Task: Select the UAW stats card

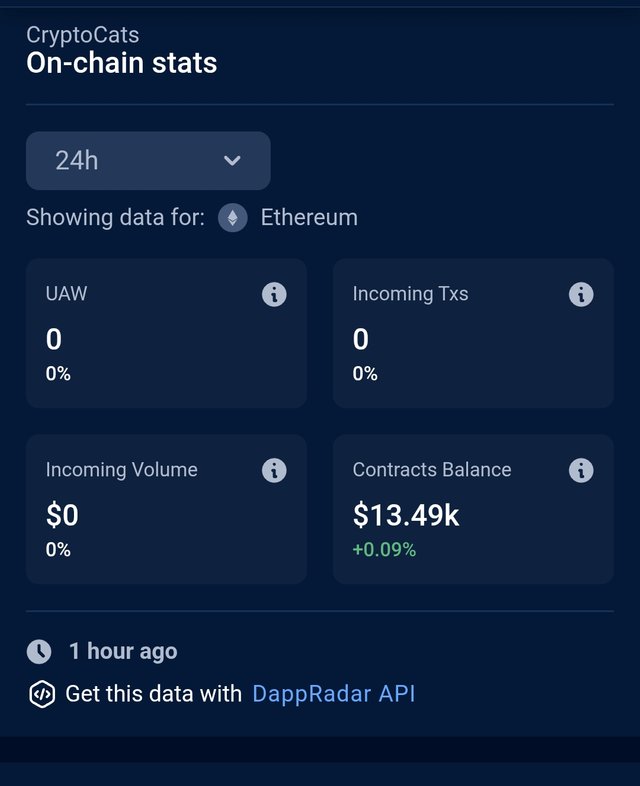Action: pyautogui.click(x=166, y=333)
